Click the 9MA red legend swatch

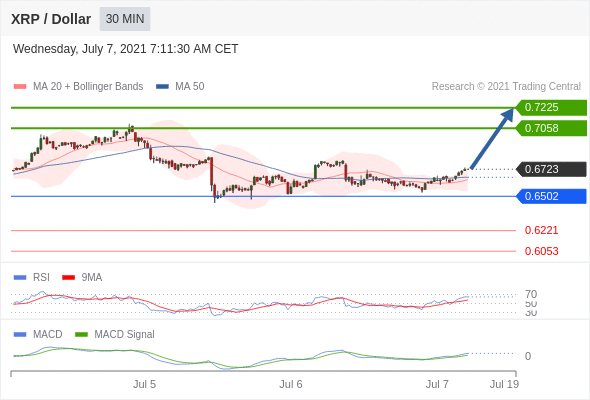68,278
